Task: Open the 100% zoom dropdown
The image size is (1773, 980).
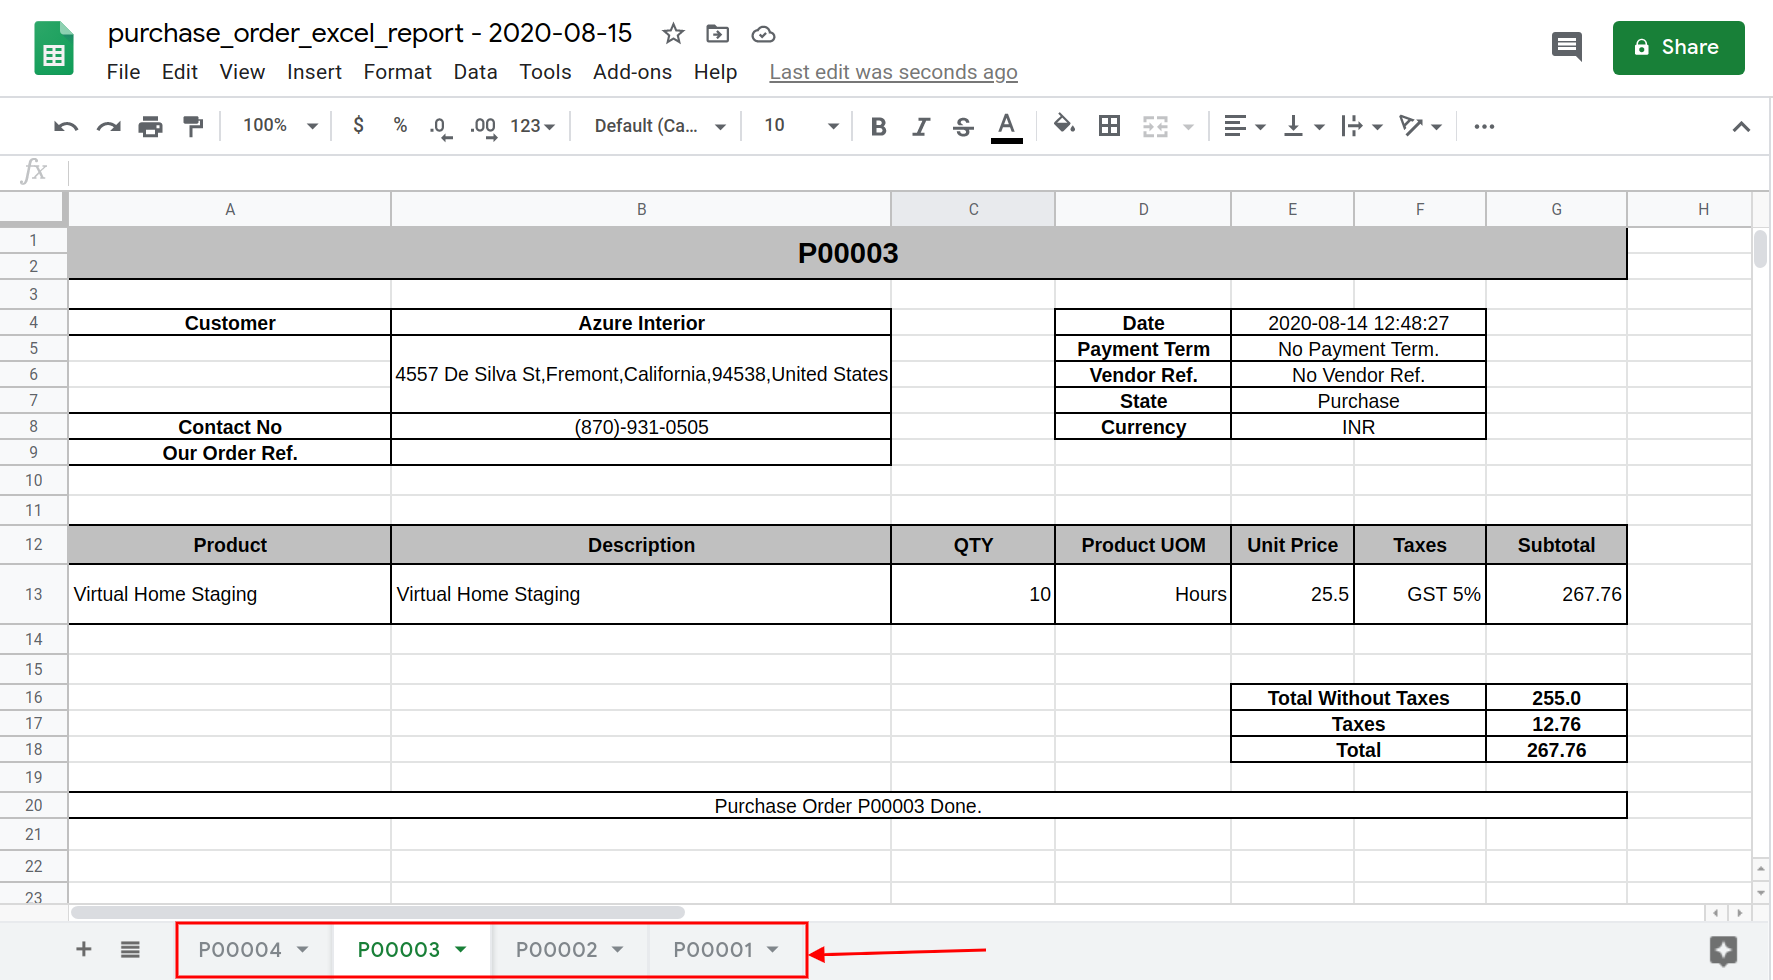Action: (280, 126)
